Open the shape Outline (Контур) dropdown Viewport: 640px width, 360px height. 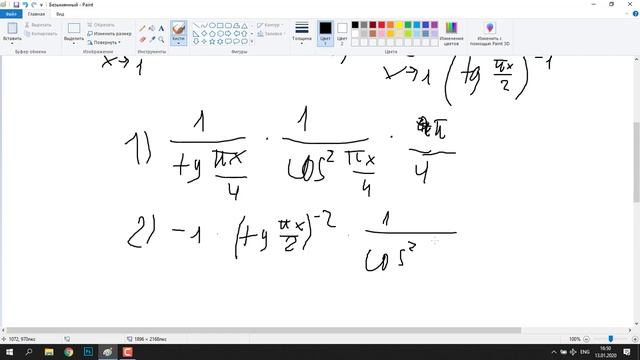coord(270,25)
